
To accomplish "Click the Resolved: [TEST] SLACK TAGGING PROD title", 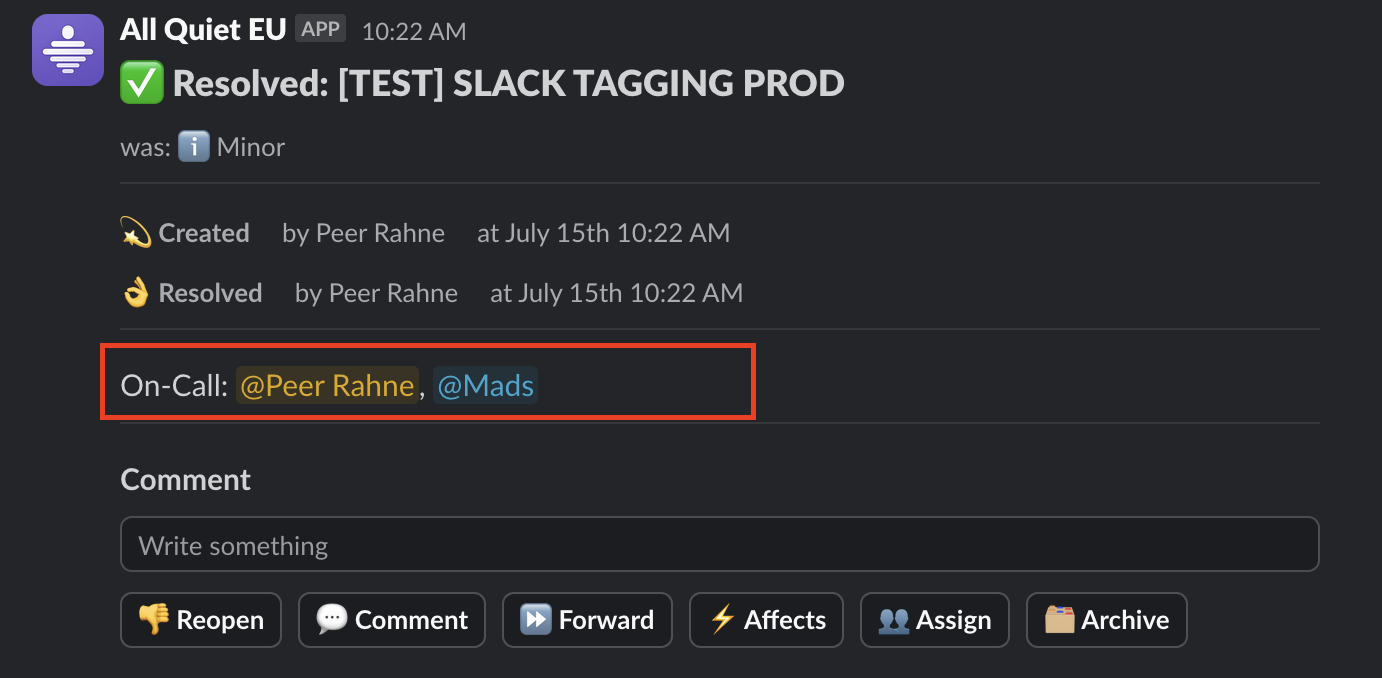I will pos(509,83).
